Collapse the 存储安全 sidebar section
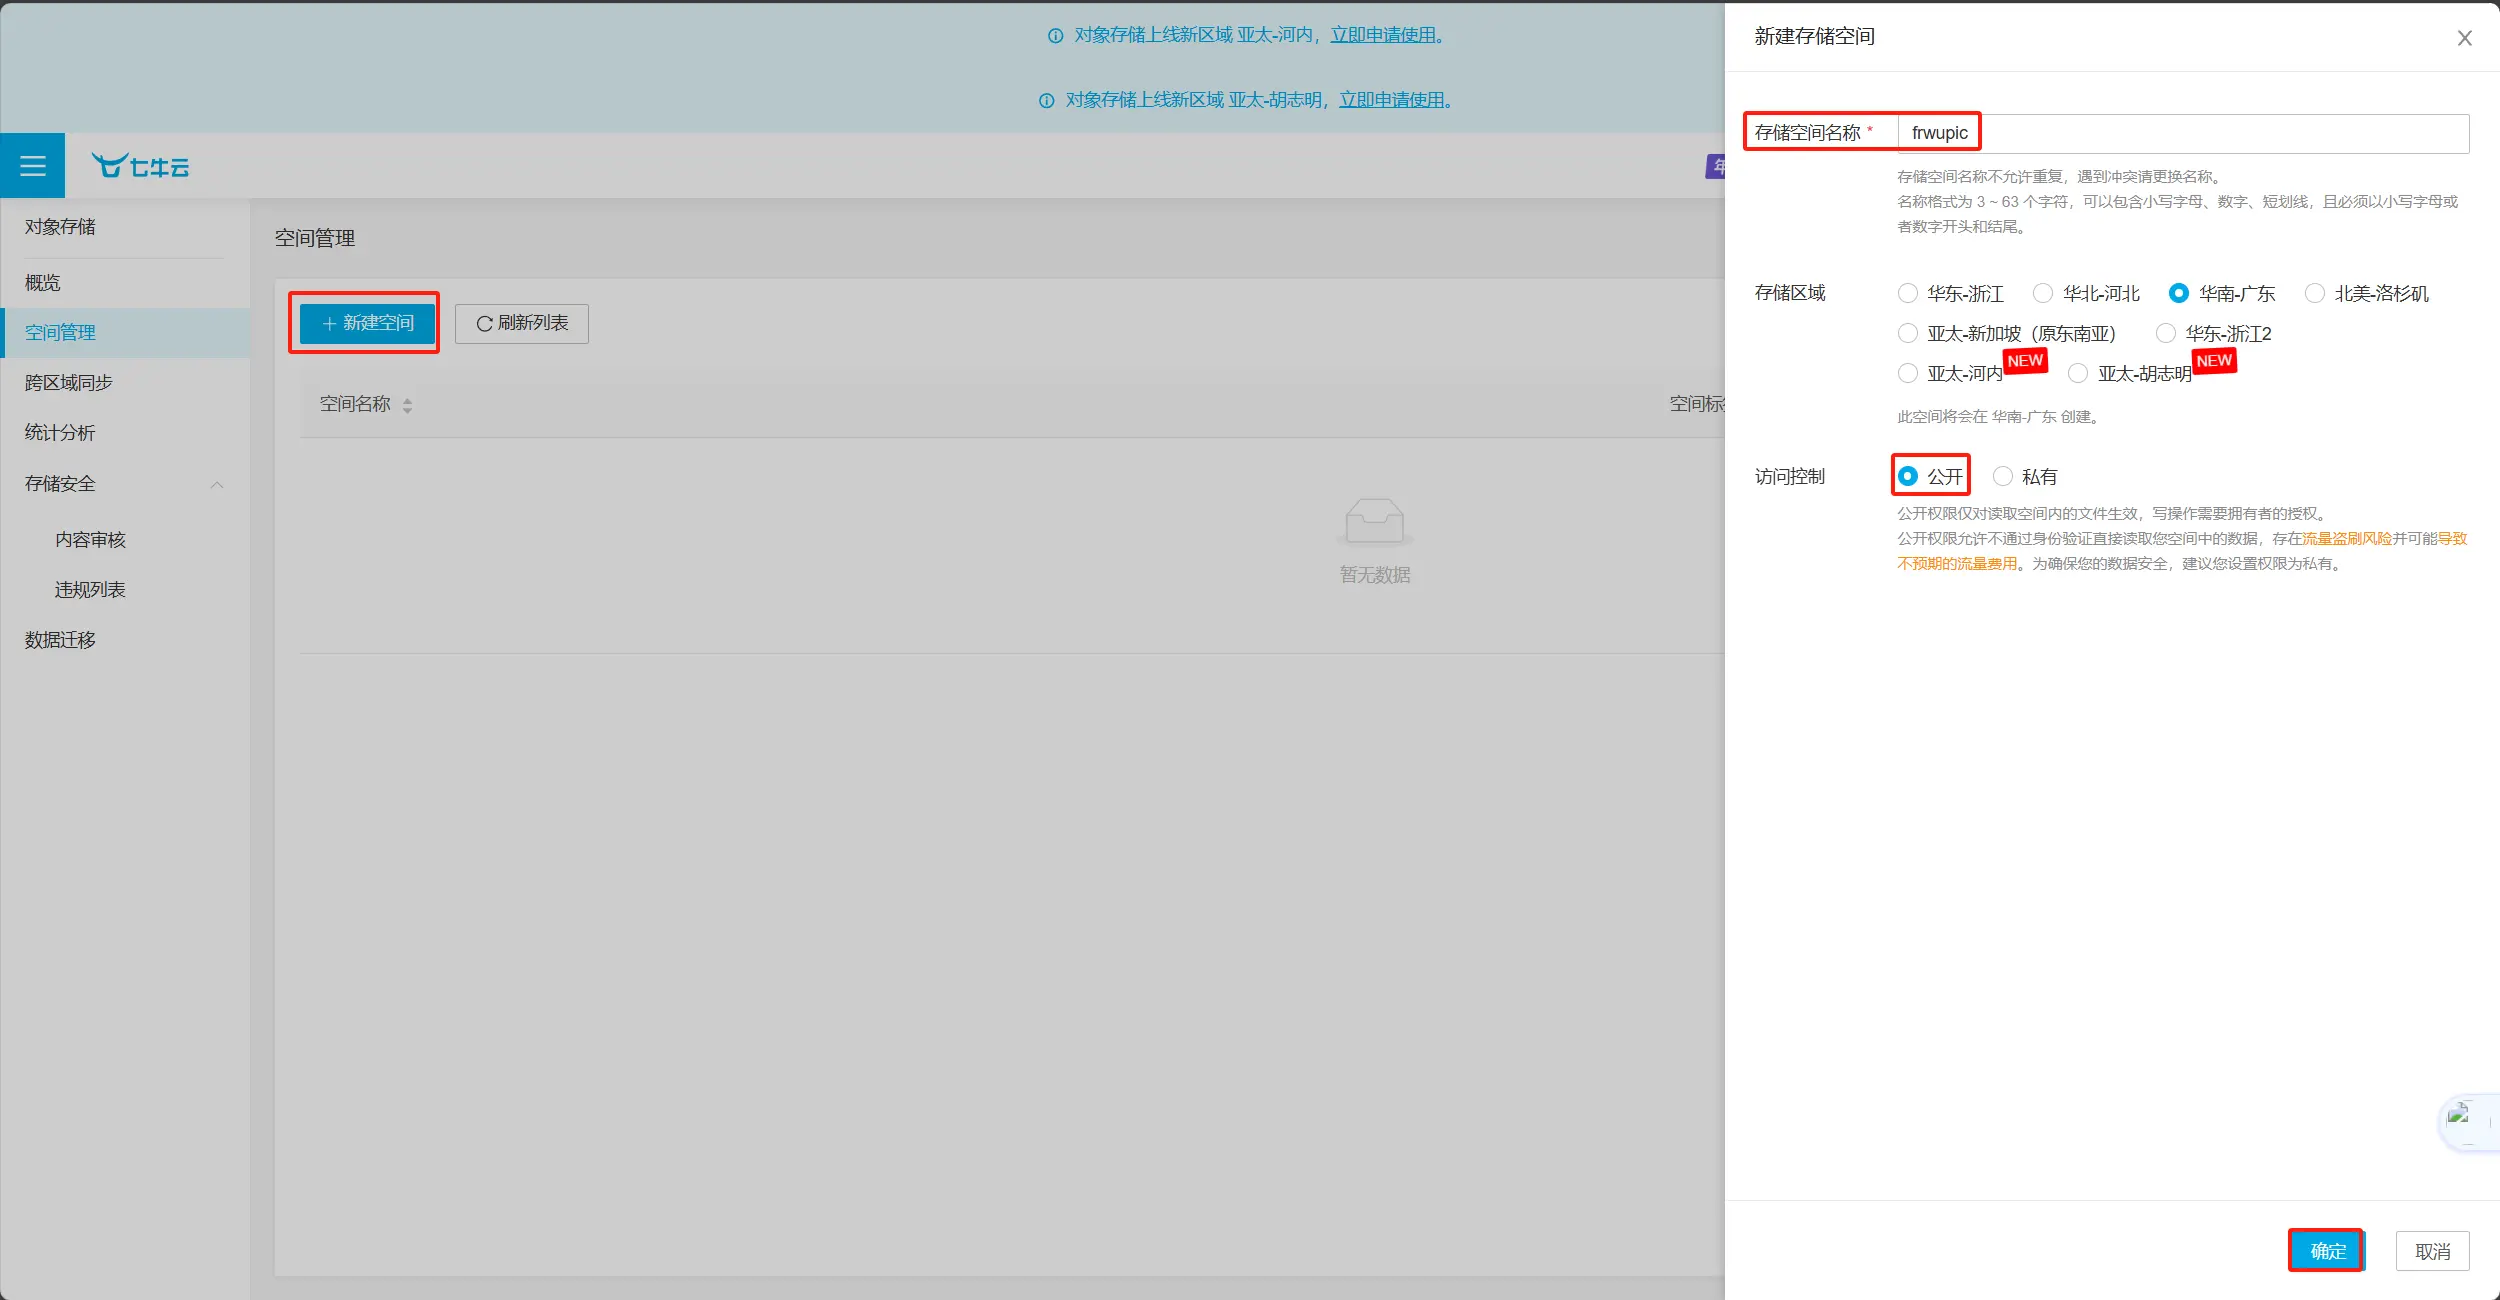 [x=217, y=485]
